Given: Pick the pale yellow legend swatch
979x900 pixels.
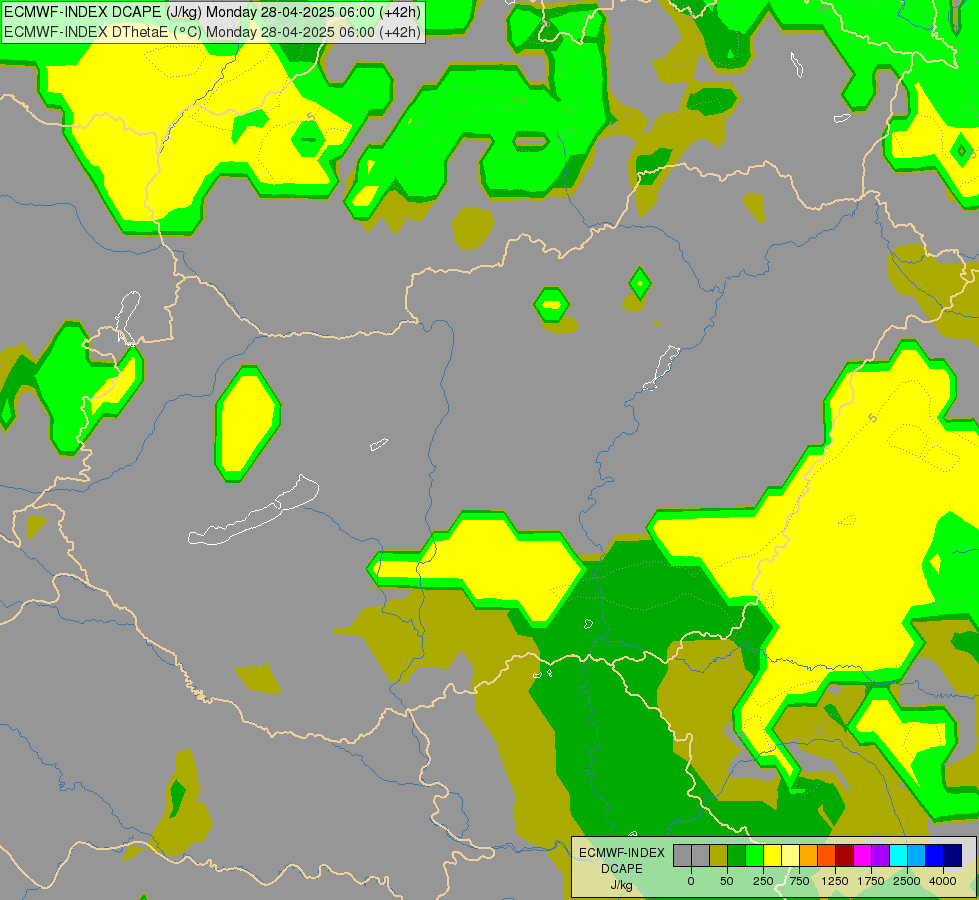Looking at the screenshot, I should point(790,855).
